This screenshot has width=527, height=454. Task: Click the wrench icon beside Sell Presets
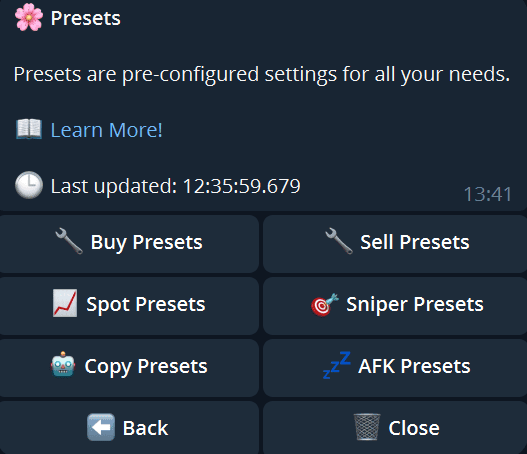339,241
